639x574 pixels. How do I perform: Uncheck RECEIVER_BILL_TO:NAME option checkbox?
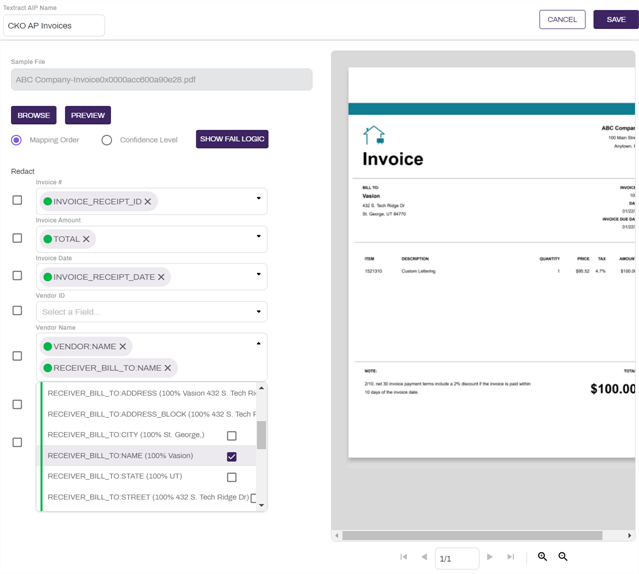pos(231,457)
